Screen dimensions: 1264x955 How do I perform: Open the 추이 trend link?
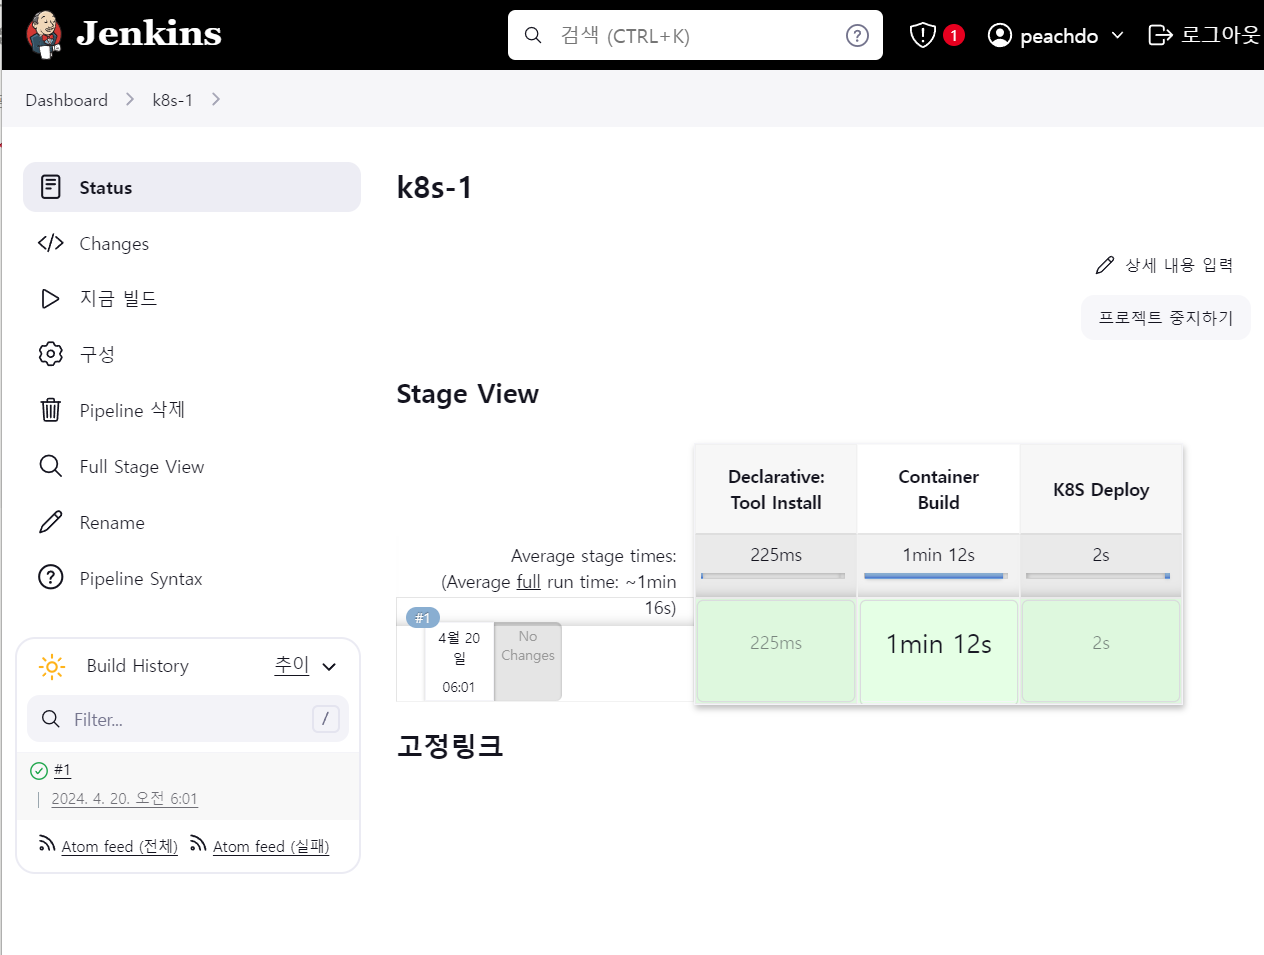tap(292, 665)
